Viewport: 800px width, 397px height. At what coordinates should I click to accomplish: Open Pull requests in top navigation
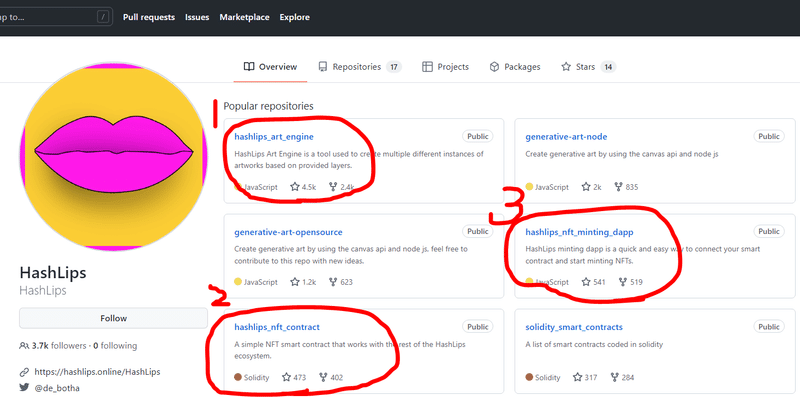[x=149, y=17]
